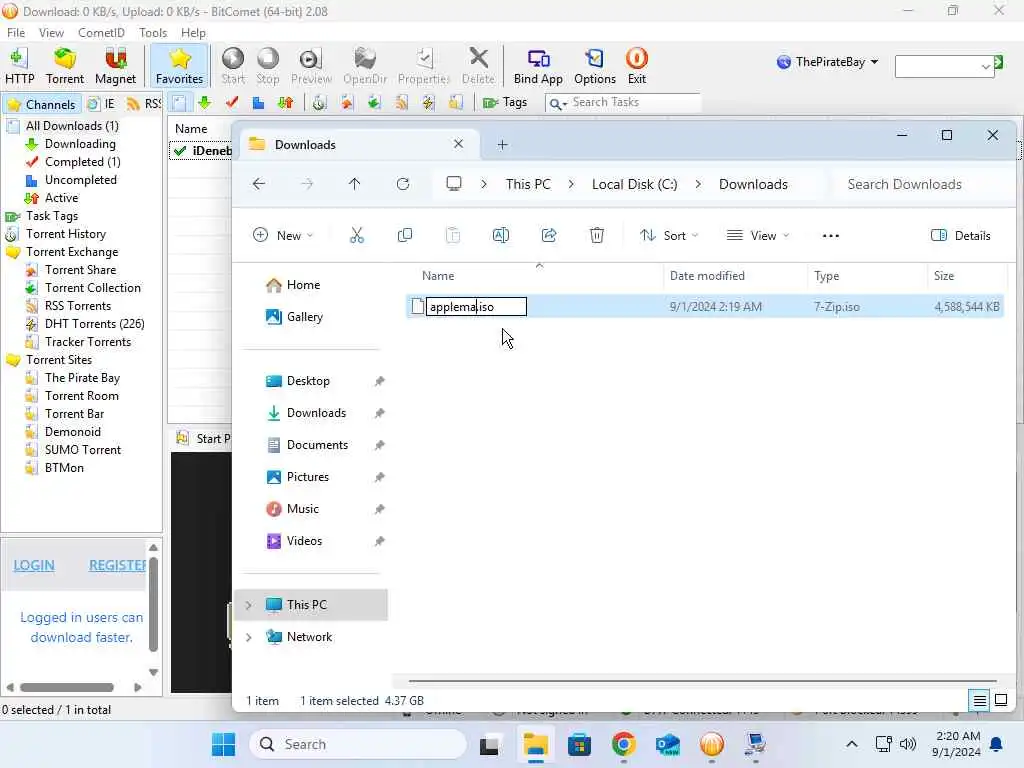This screenshot has width=1024, height=768.
Task: Select the Completed (1) filter
Action: (x=82, y=162)
